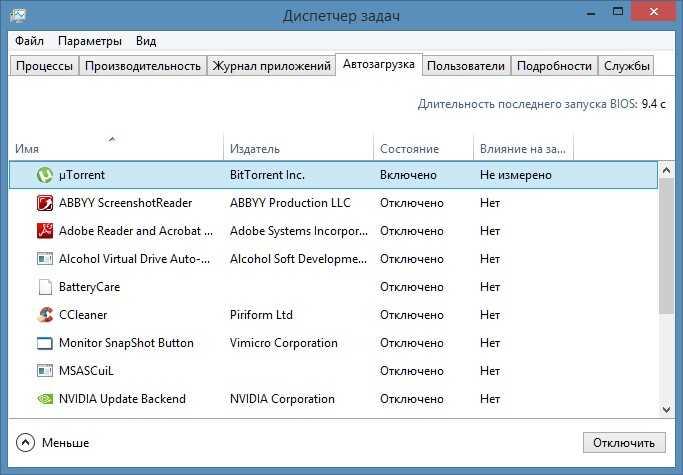
Task: Minimize the Диспетчер задач window
Action: (x=591, y=13)
